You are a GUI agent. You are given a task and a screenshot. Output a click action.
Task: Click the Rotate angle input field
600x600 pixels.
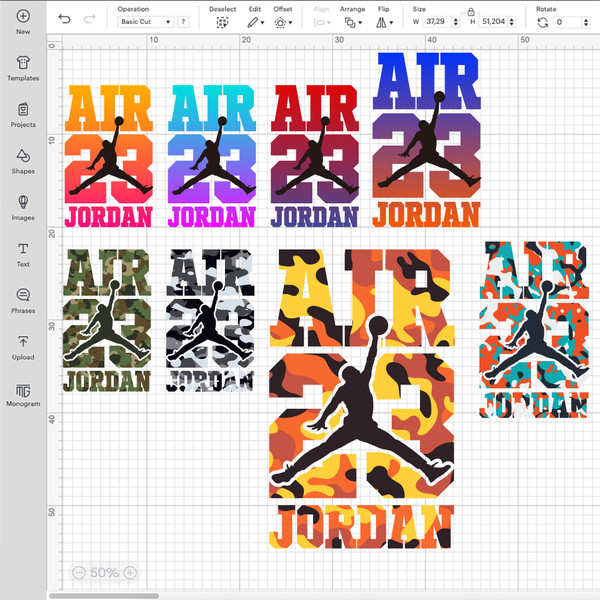(x=569, y=22)
